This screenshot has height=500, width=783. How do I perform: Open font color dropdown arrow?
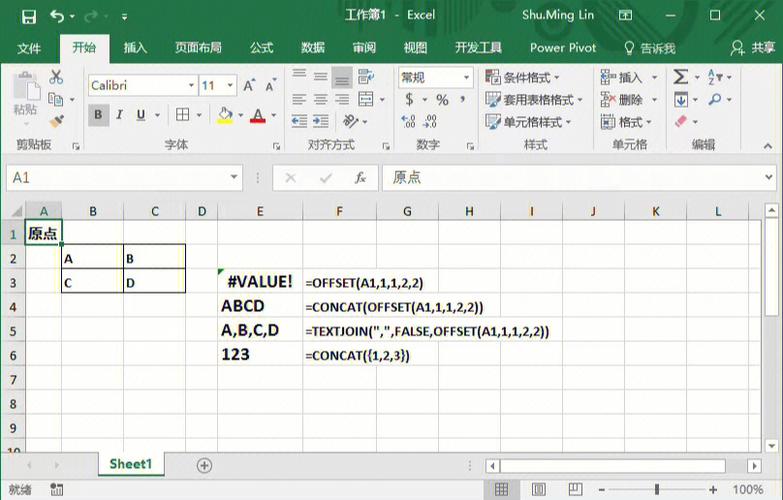(274, 115)
